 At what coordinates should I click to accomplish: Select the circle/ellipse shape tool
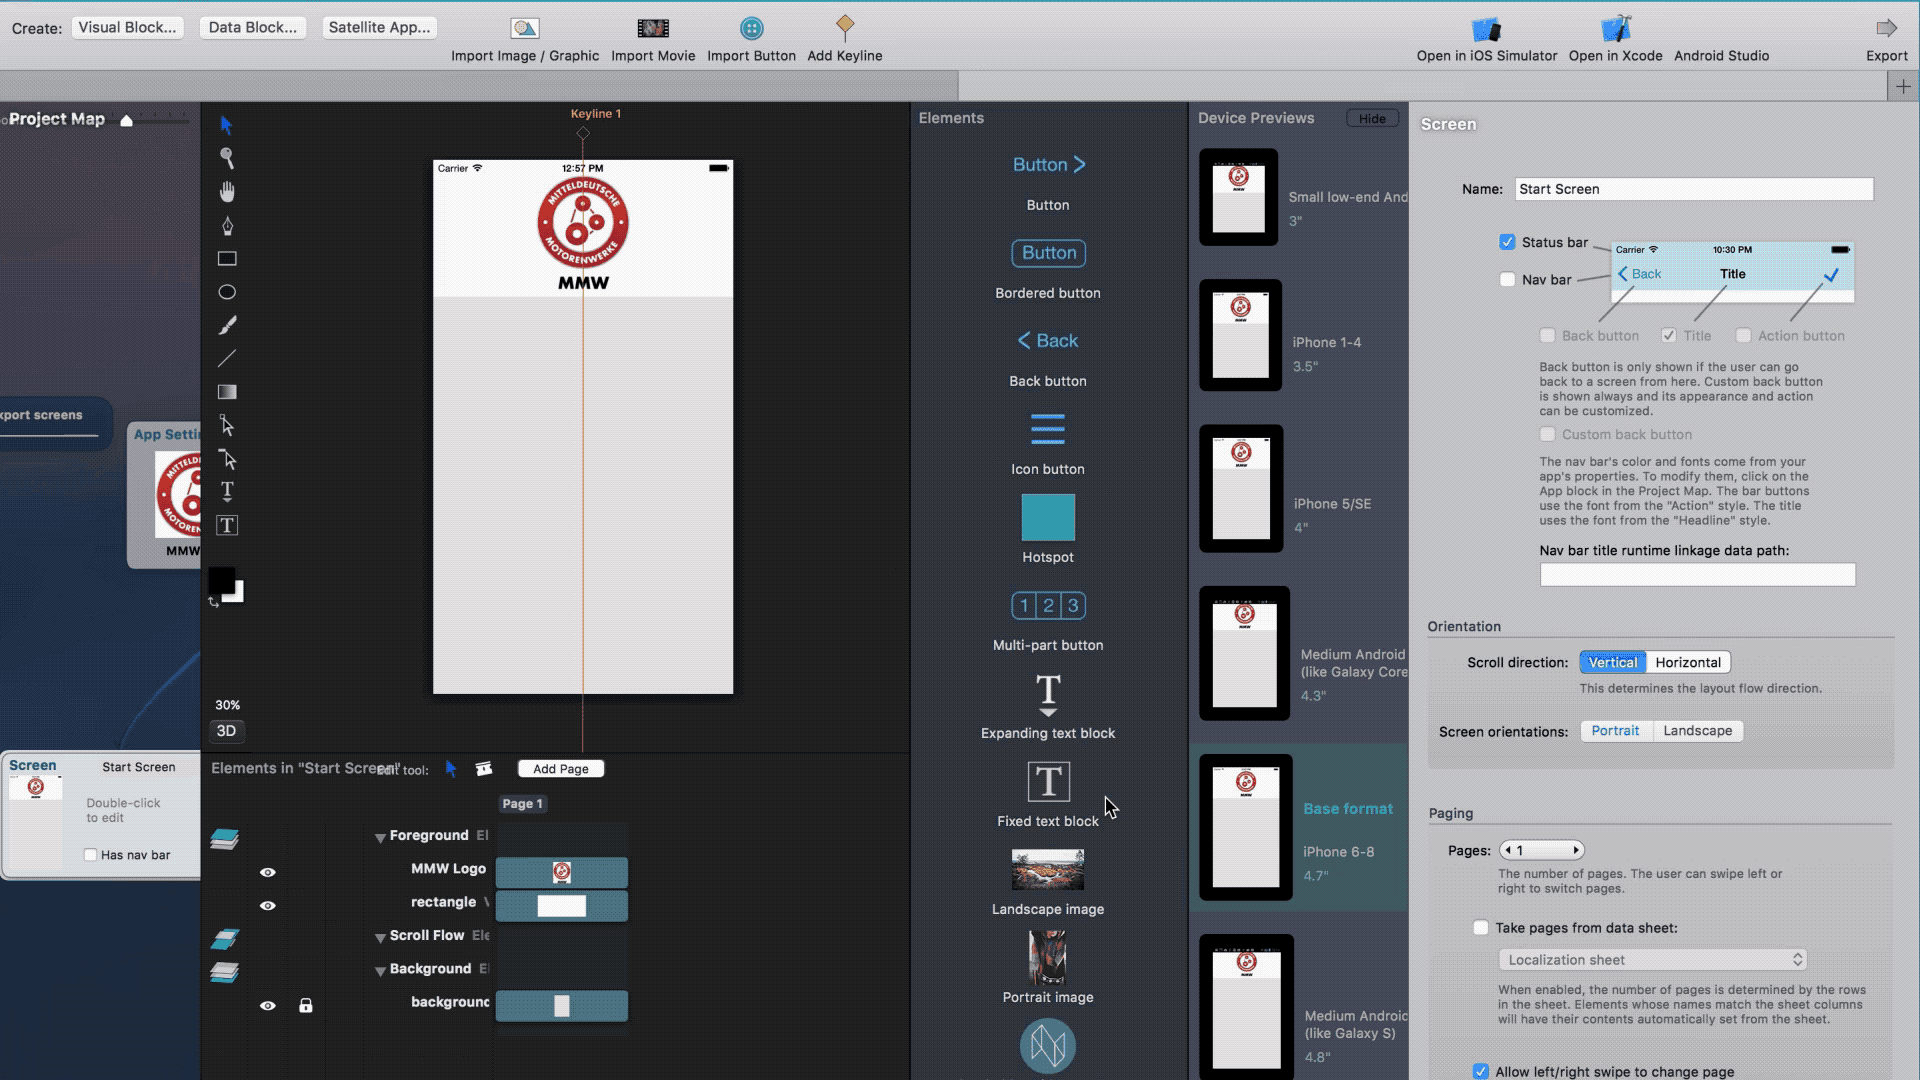coord(227,290)
